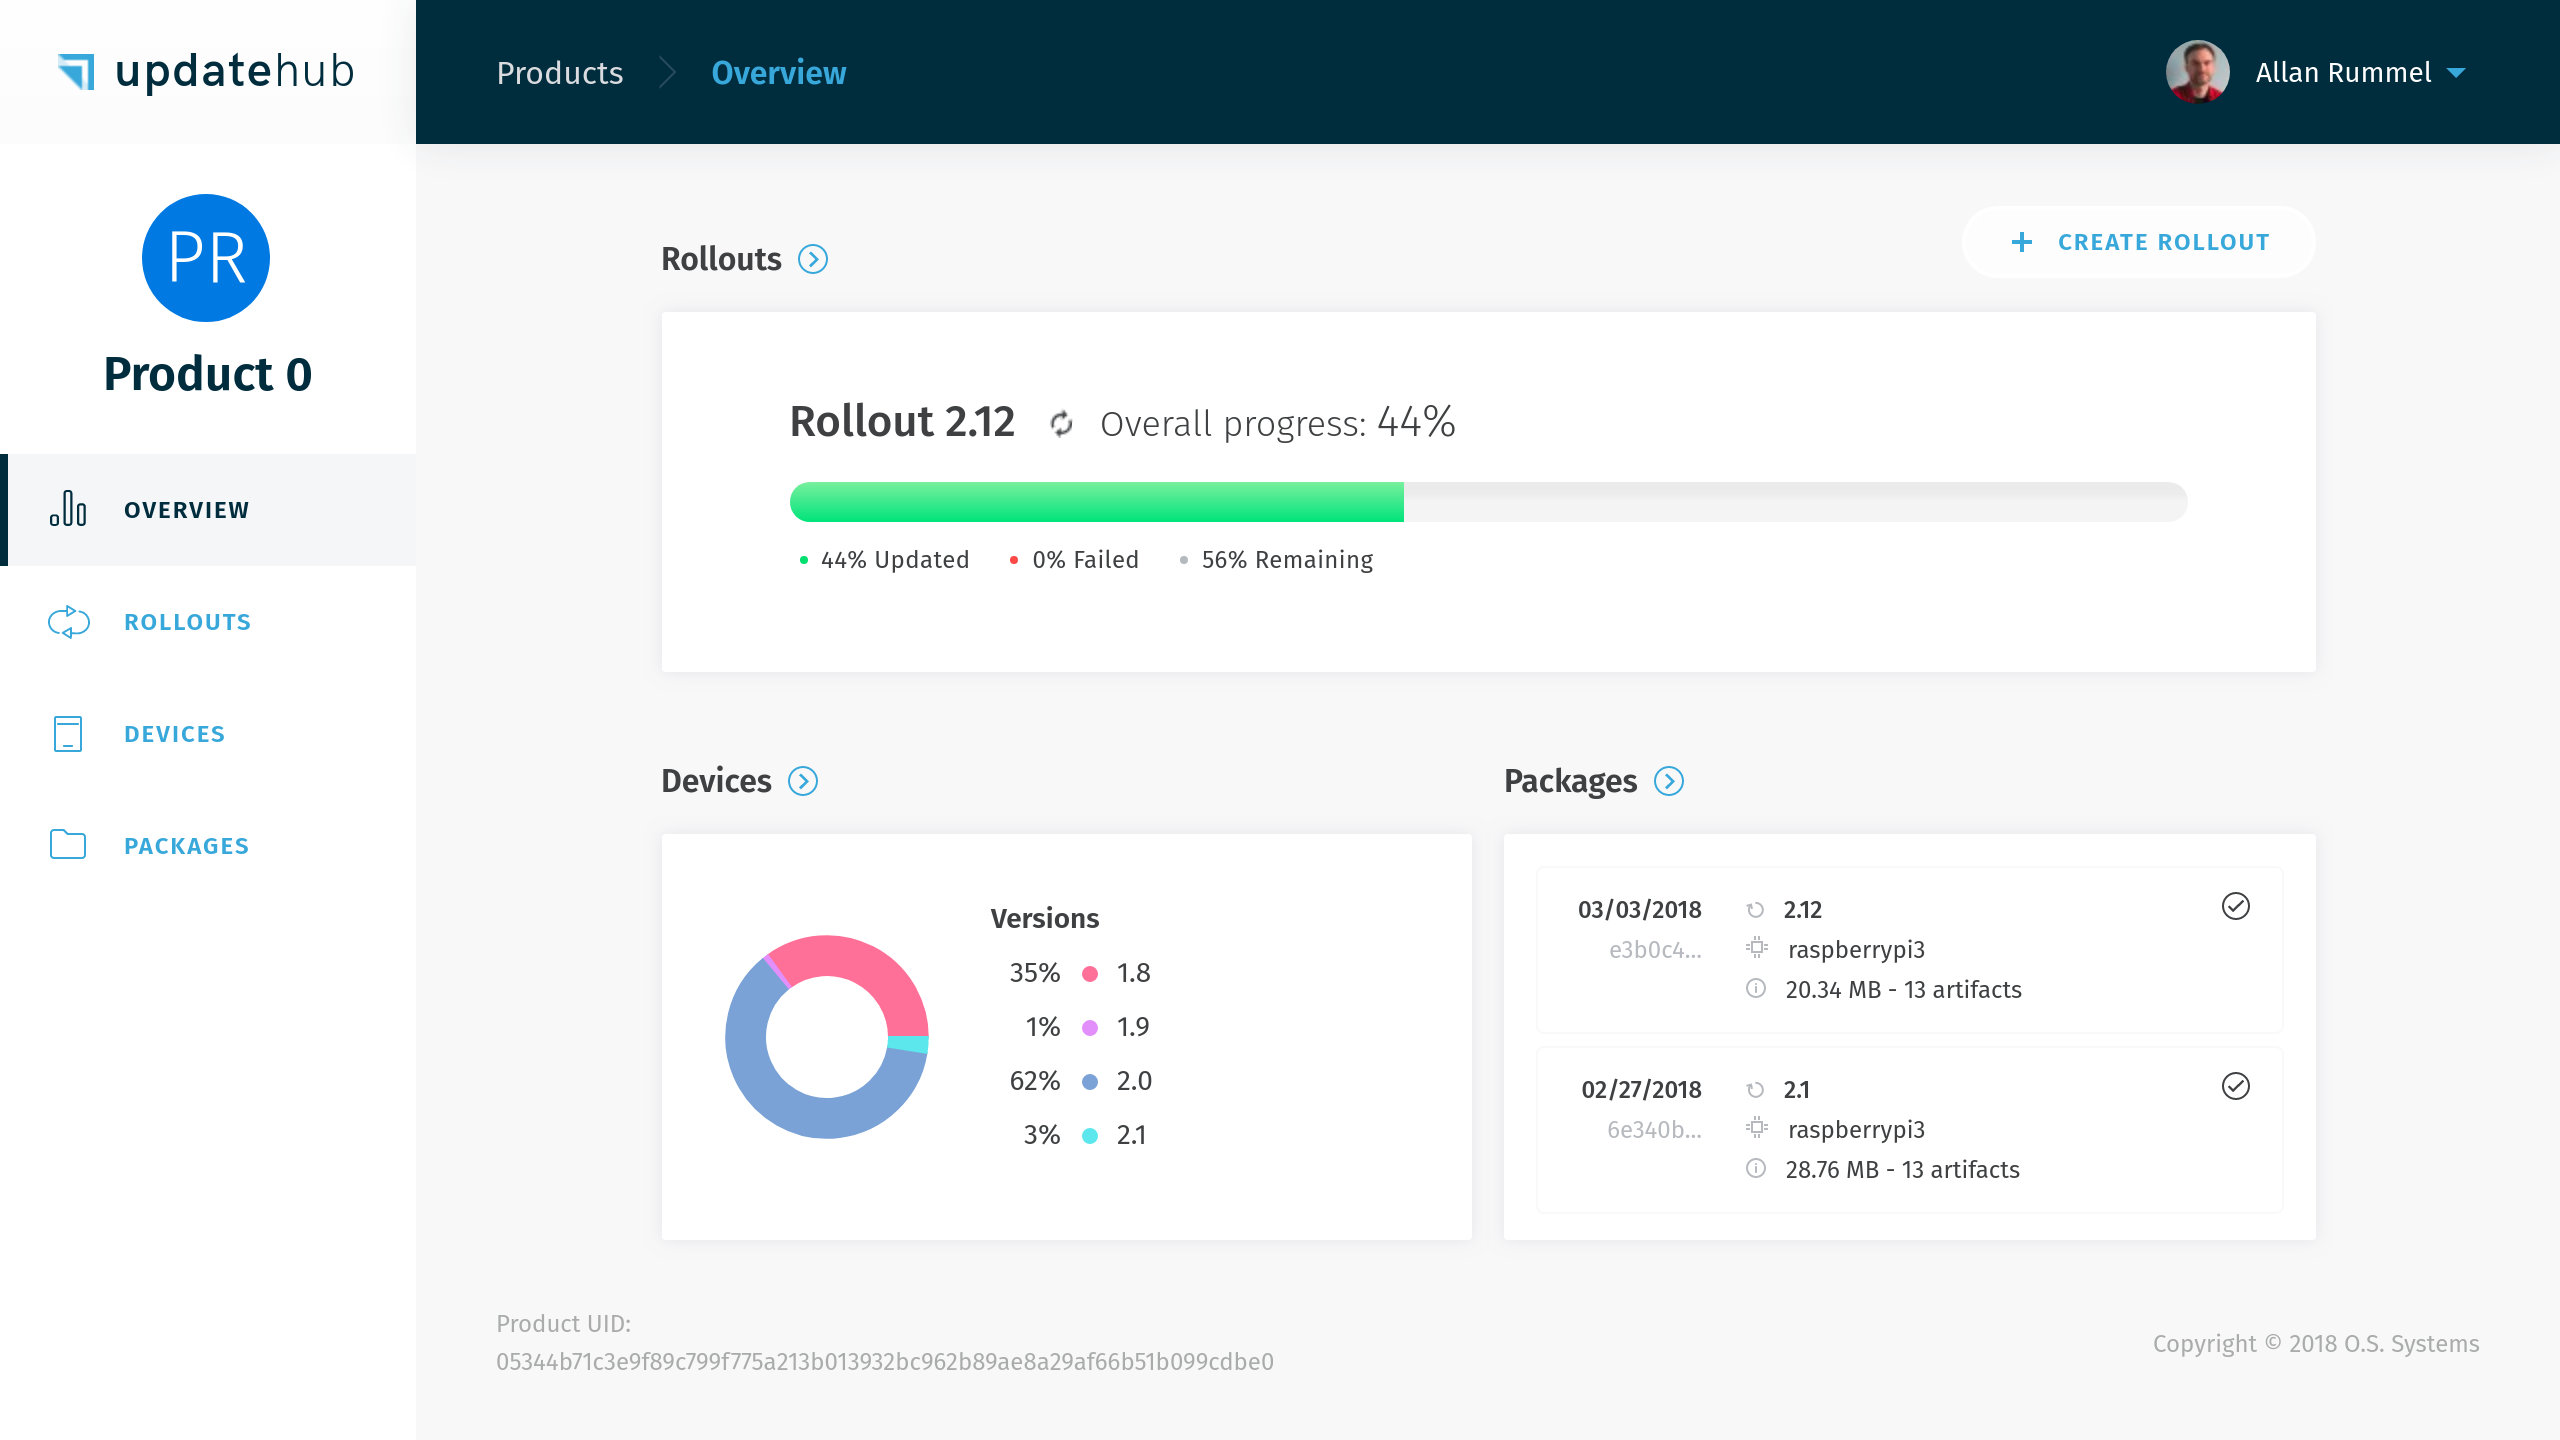
Task: Toggle the checkmark on package 2.1
Action: [x=2237, y=1086]
